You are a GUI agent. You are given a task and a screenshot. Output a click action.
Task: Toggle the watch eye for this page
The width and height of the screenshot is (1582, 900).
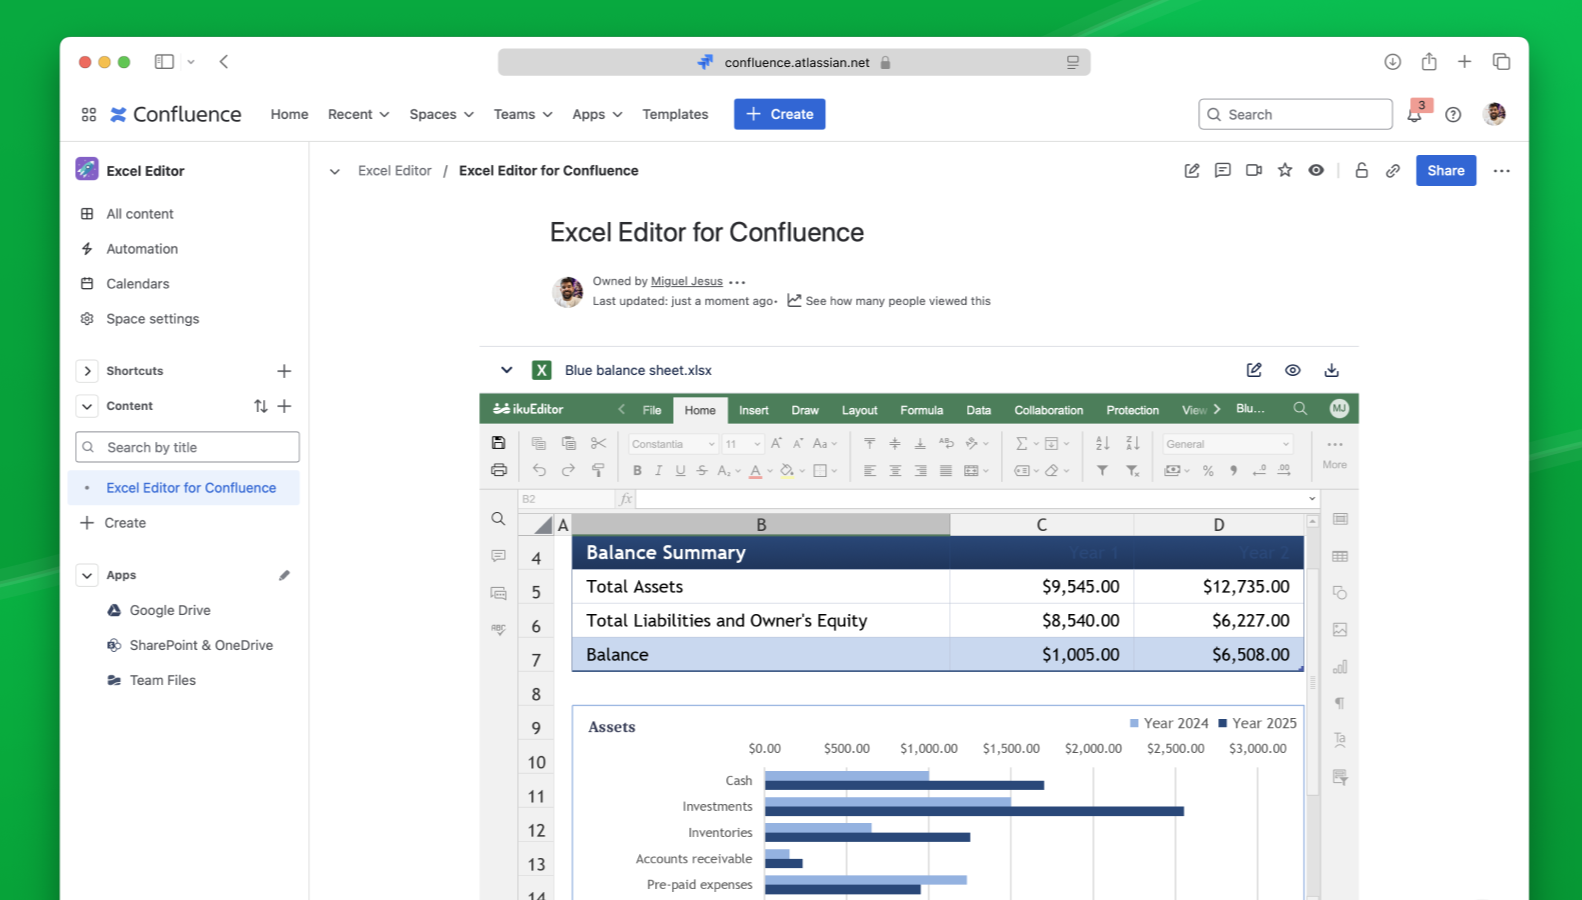click(x=1316, y=171)
